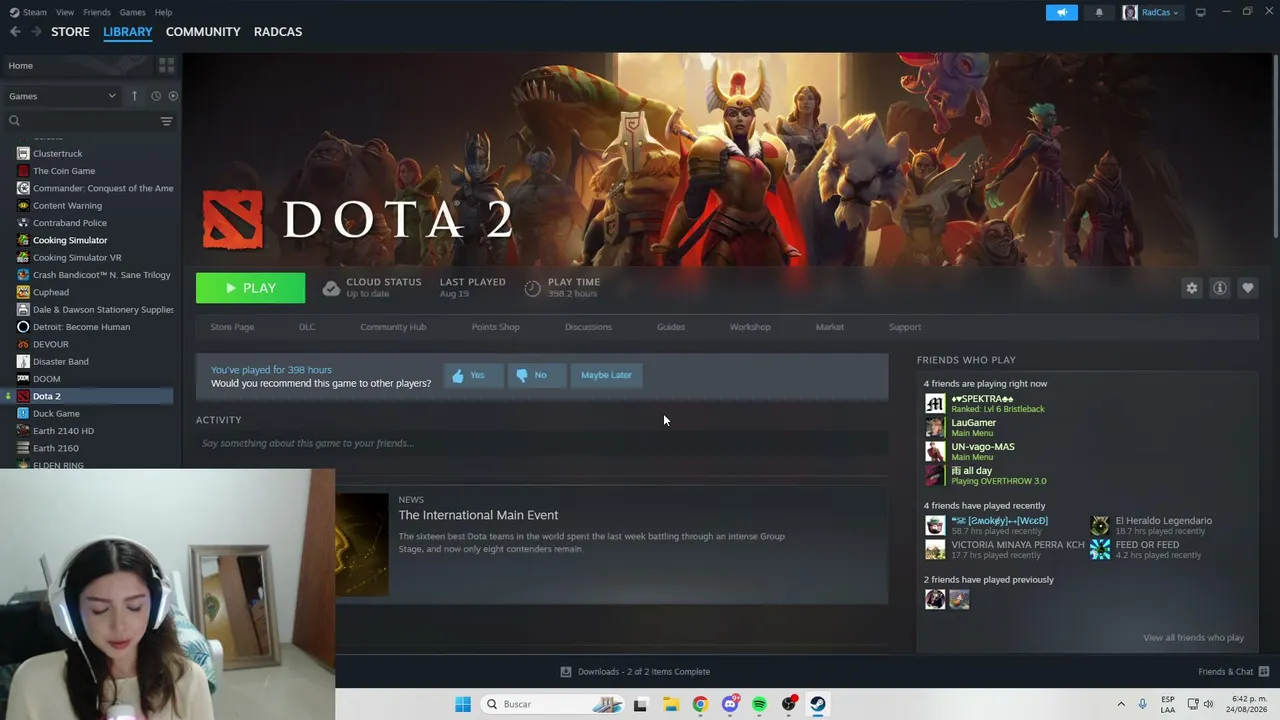
Task: Open Dota 2 Guides
Action: 671,327
